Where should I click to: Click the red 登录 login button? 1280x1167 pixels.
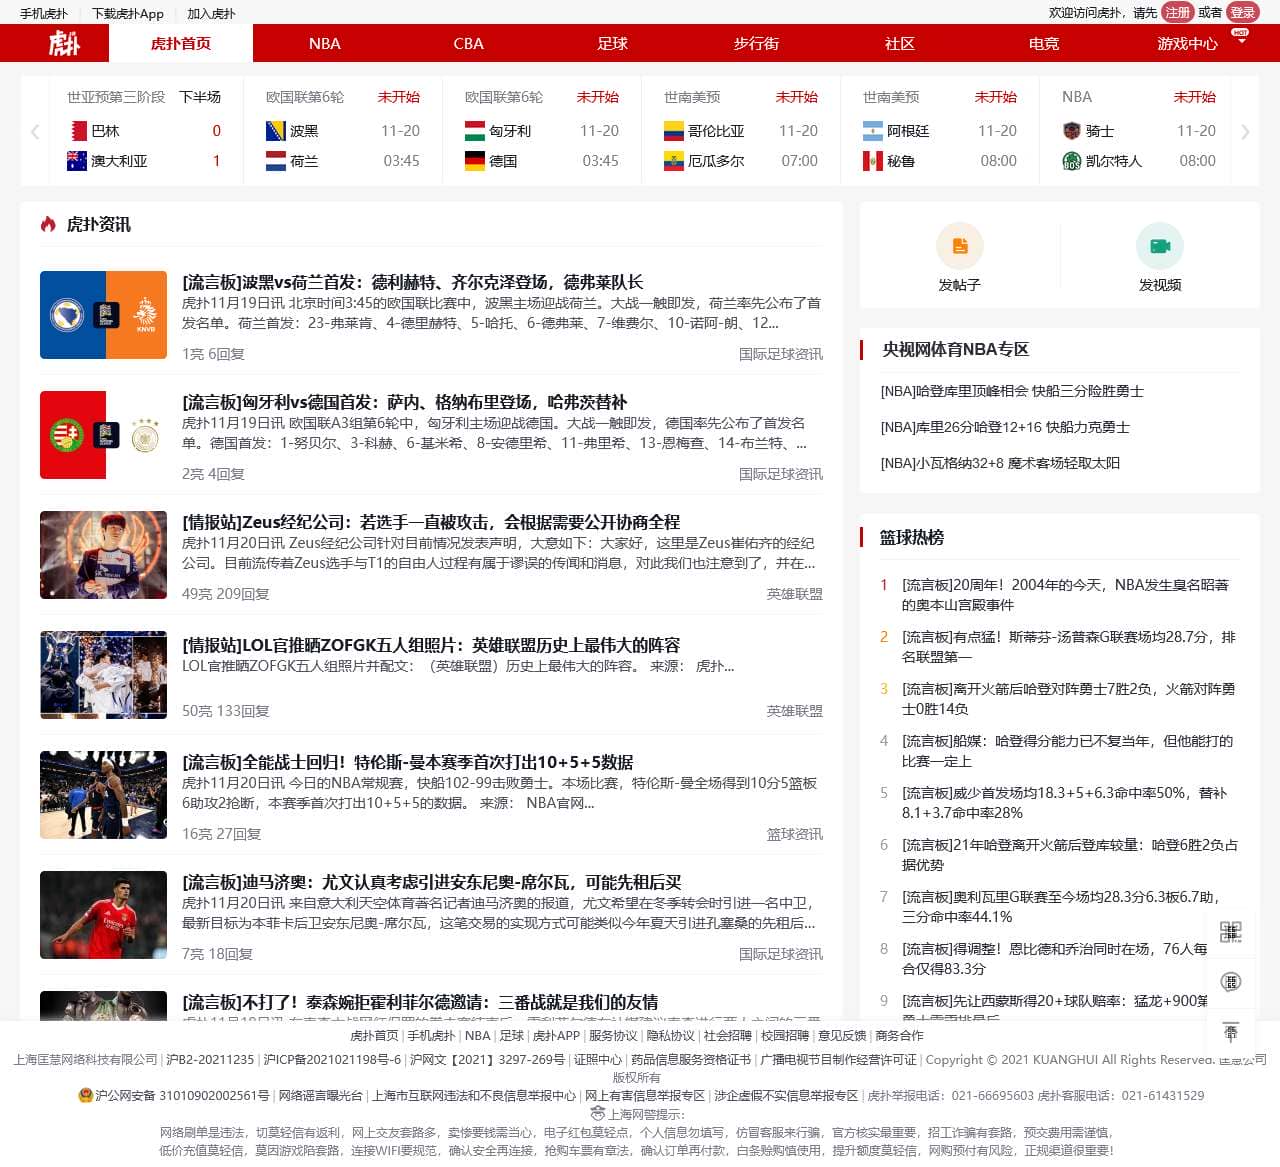[1242, 12]
